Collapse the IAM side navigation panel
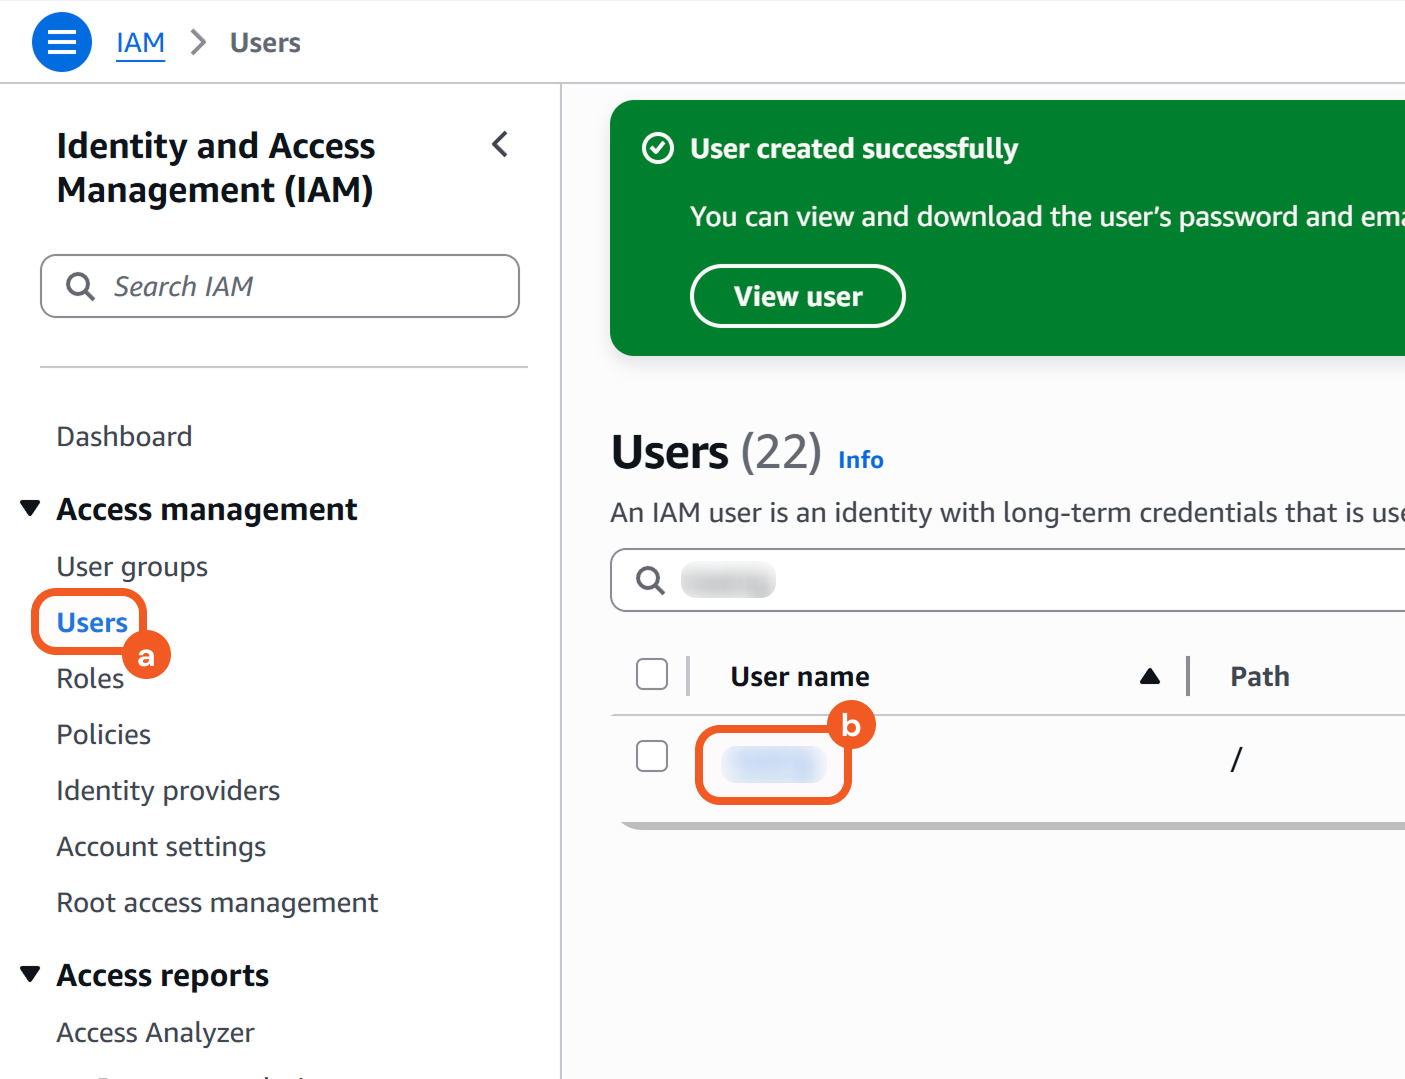This screenshot has height=1079, width=1405. coord(500,145)
